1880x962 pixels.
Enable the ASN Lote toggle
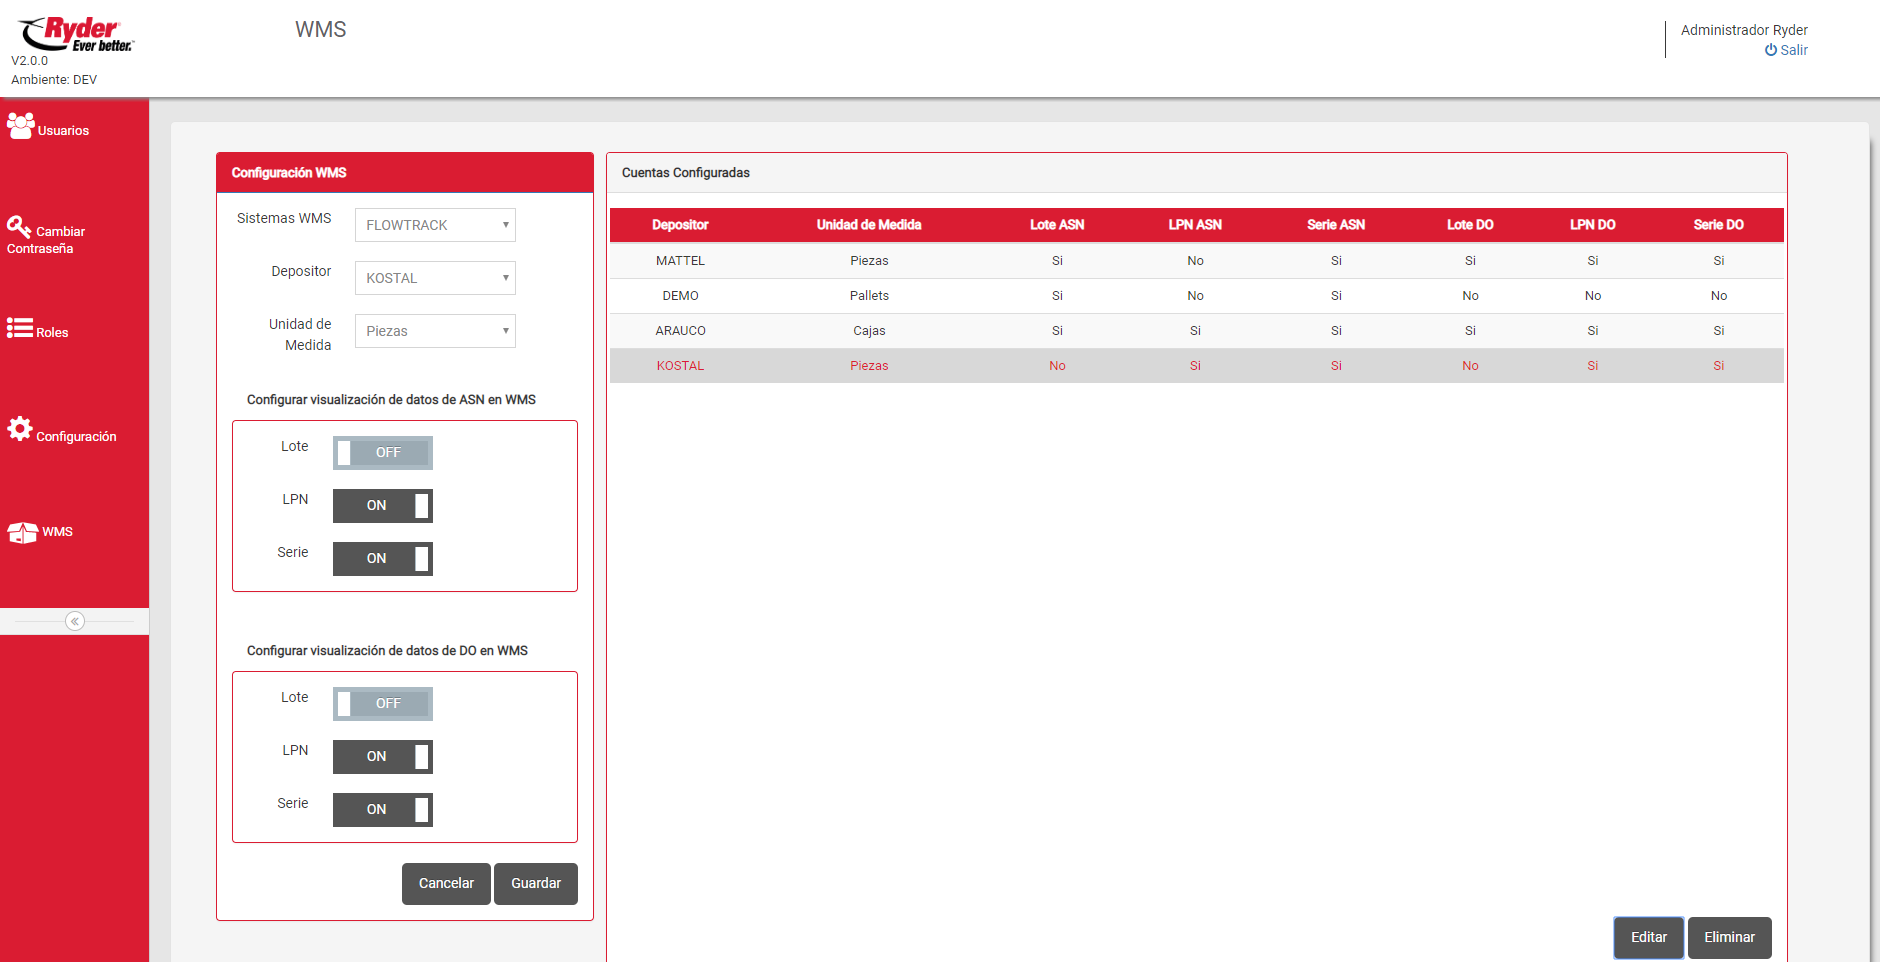[382, 453]
